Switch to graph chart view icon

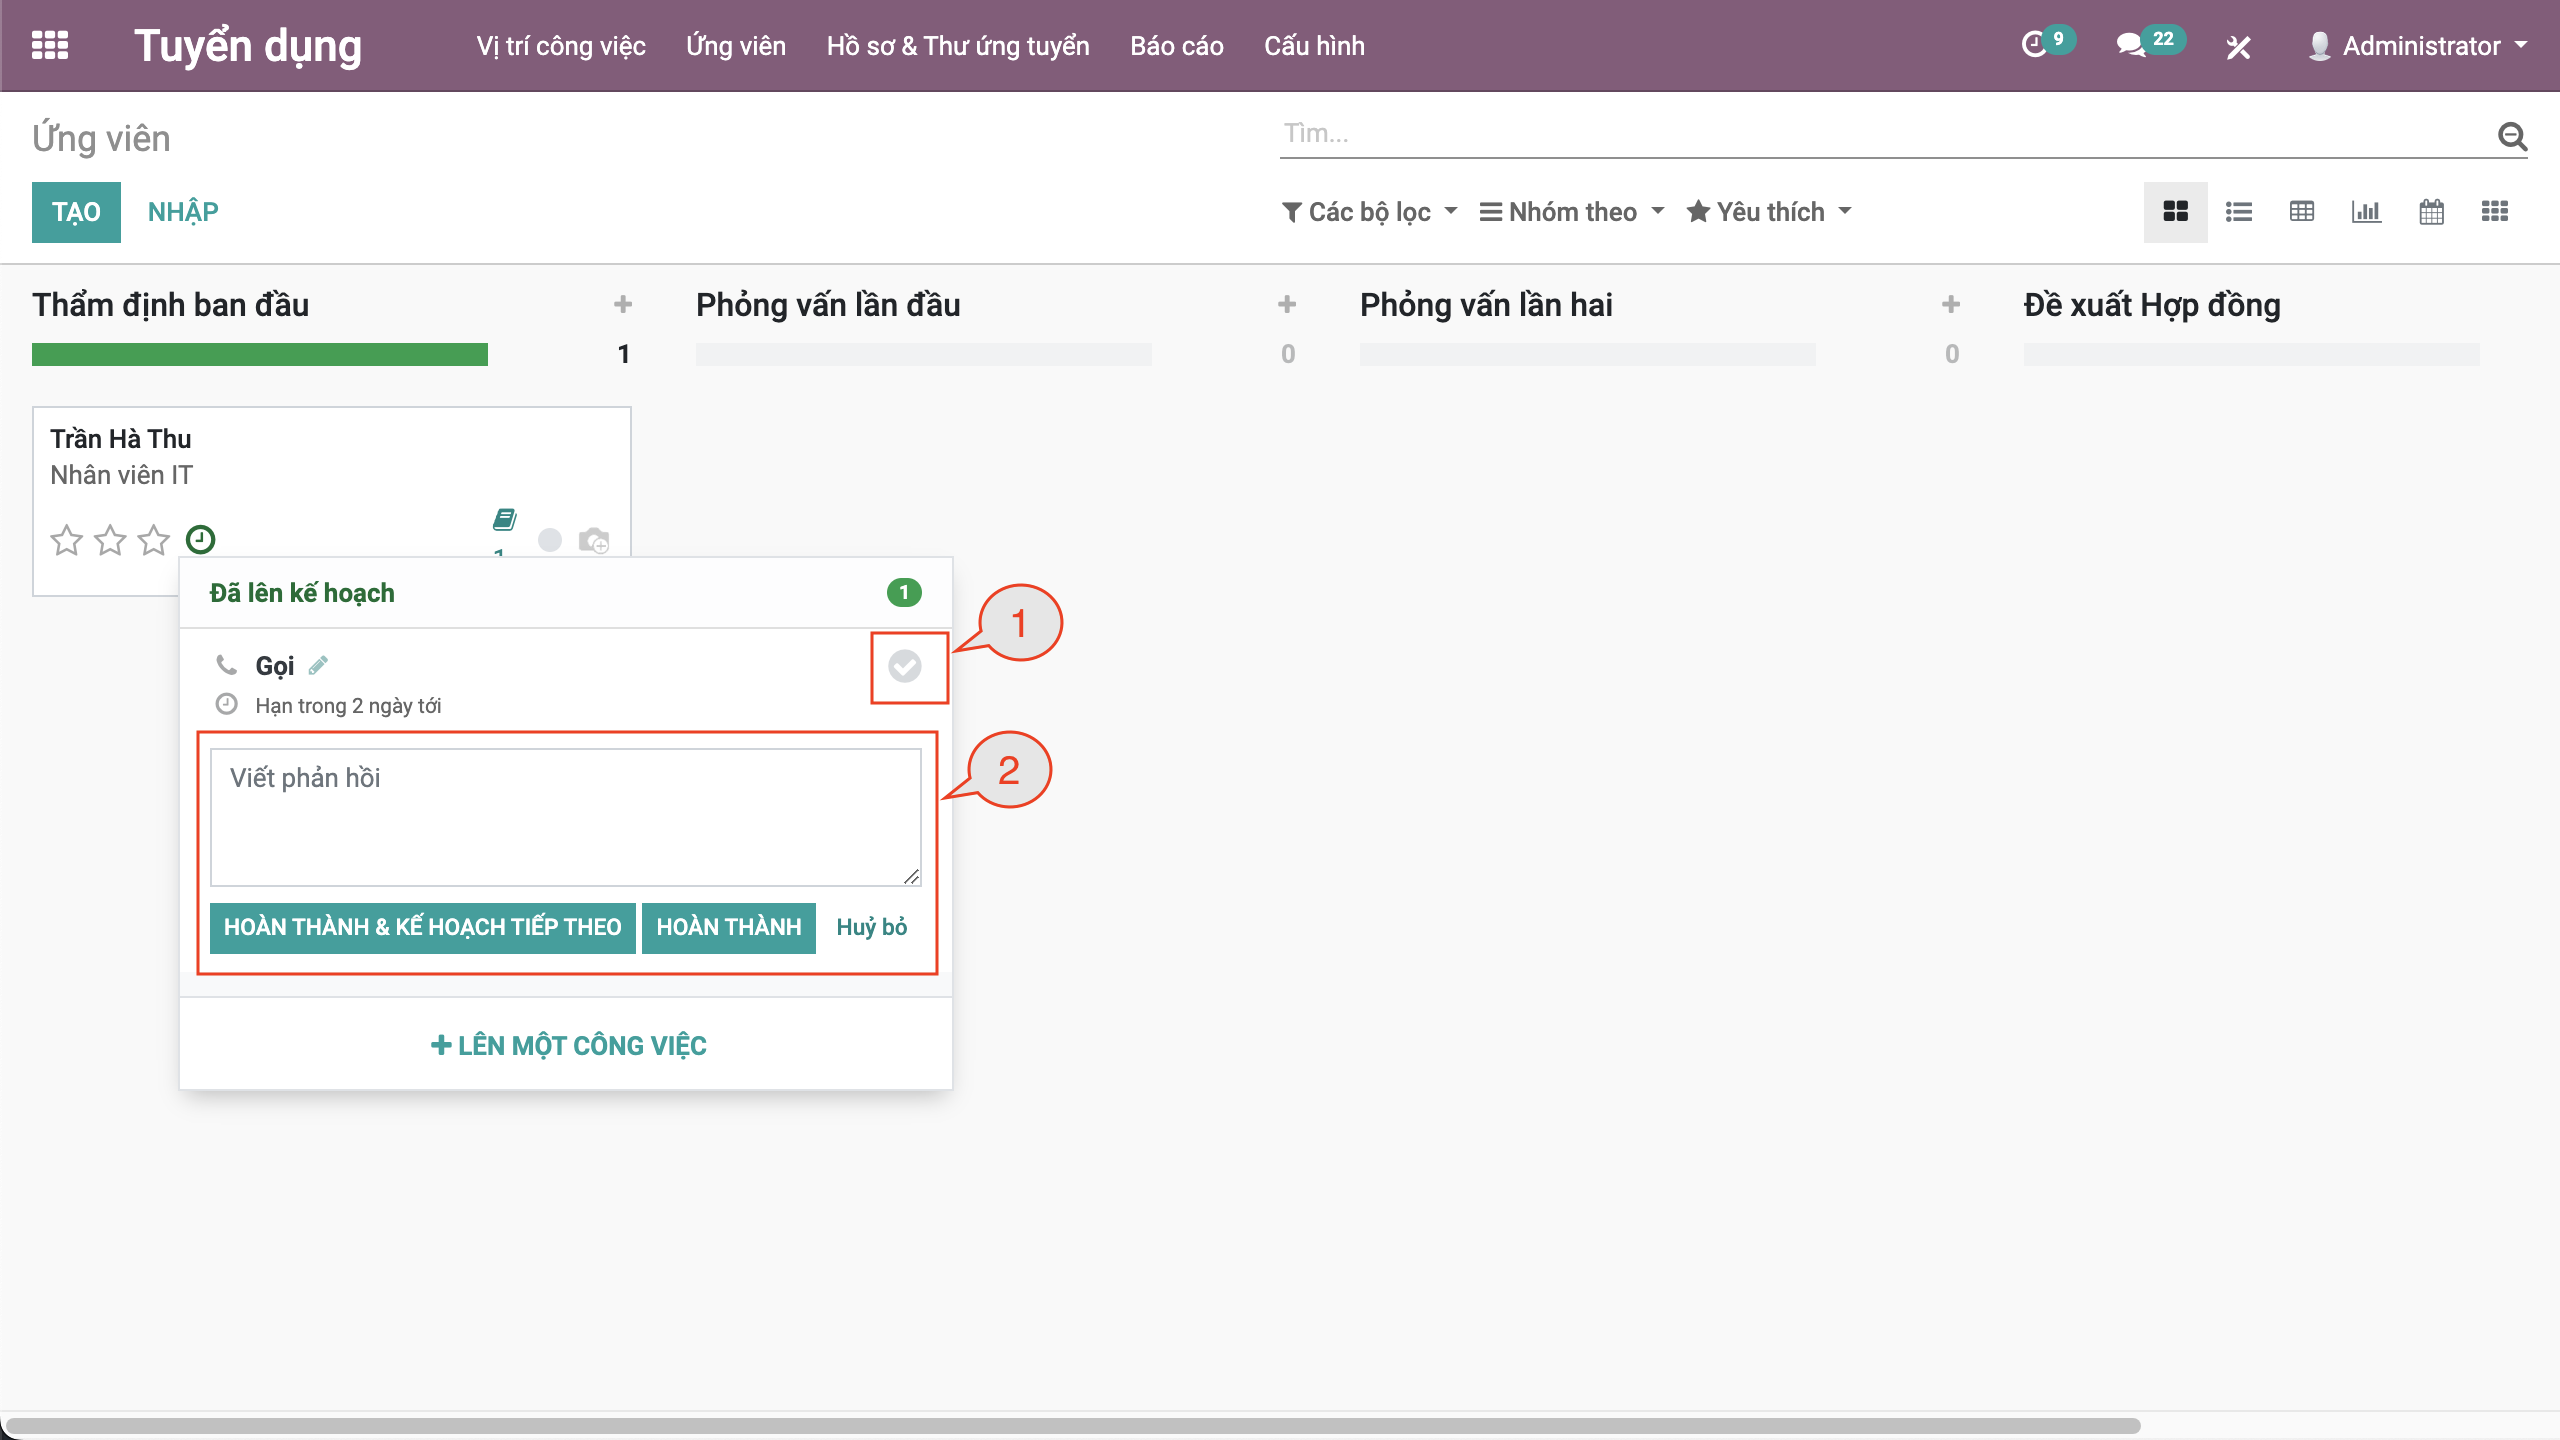[2366, 212]
